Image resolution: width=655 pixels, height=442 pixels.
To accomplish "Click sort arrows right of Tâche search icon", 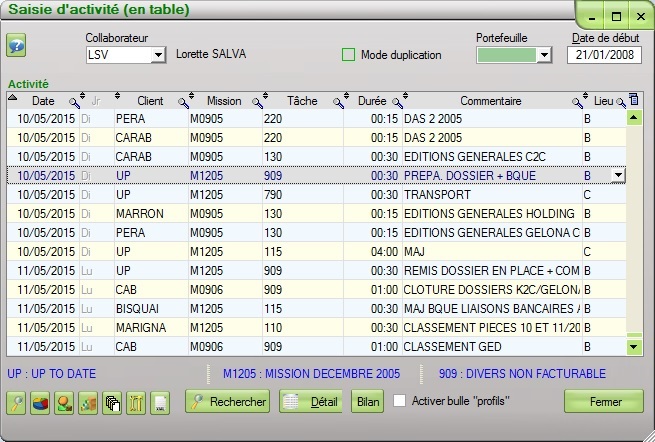I will click(346, 96).
